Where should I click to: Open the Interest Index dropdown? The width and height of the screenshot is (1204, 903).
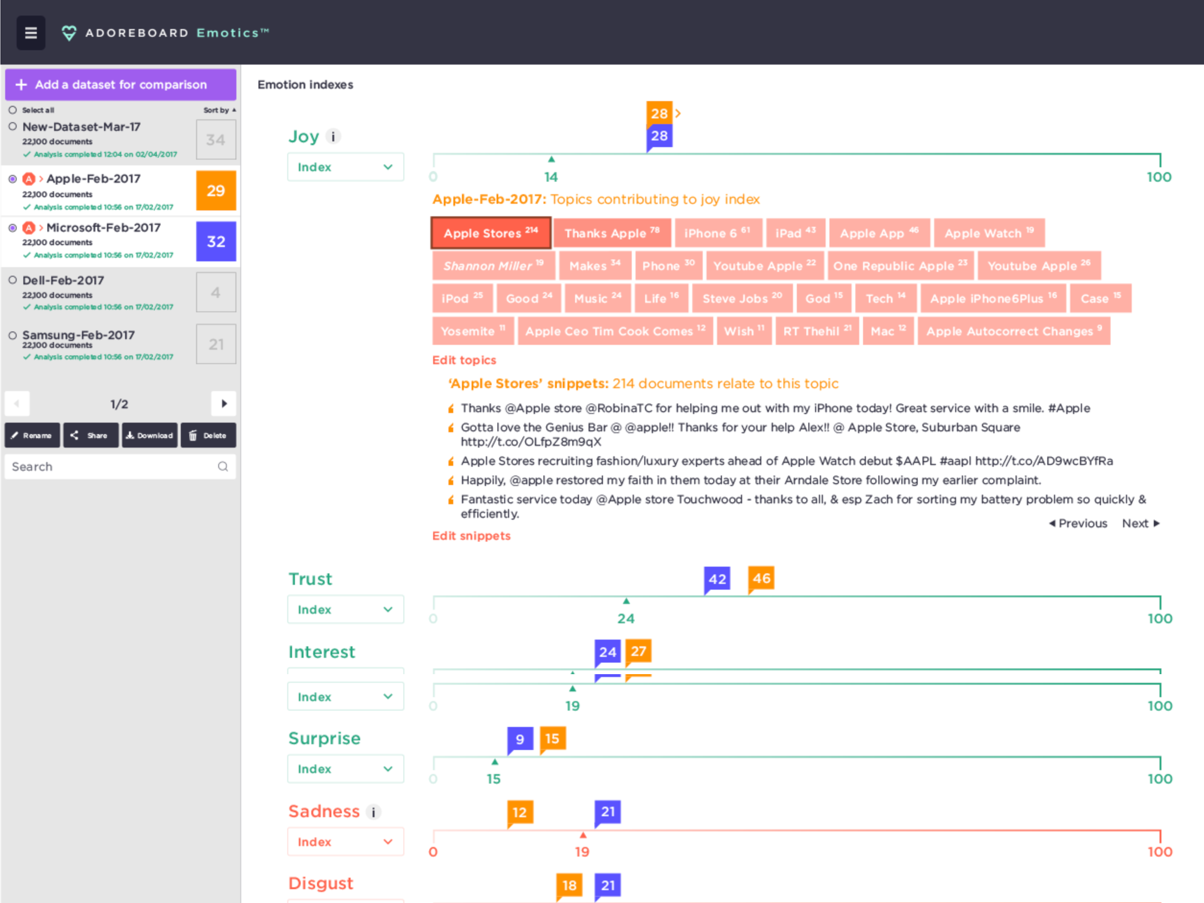point(346,697)
